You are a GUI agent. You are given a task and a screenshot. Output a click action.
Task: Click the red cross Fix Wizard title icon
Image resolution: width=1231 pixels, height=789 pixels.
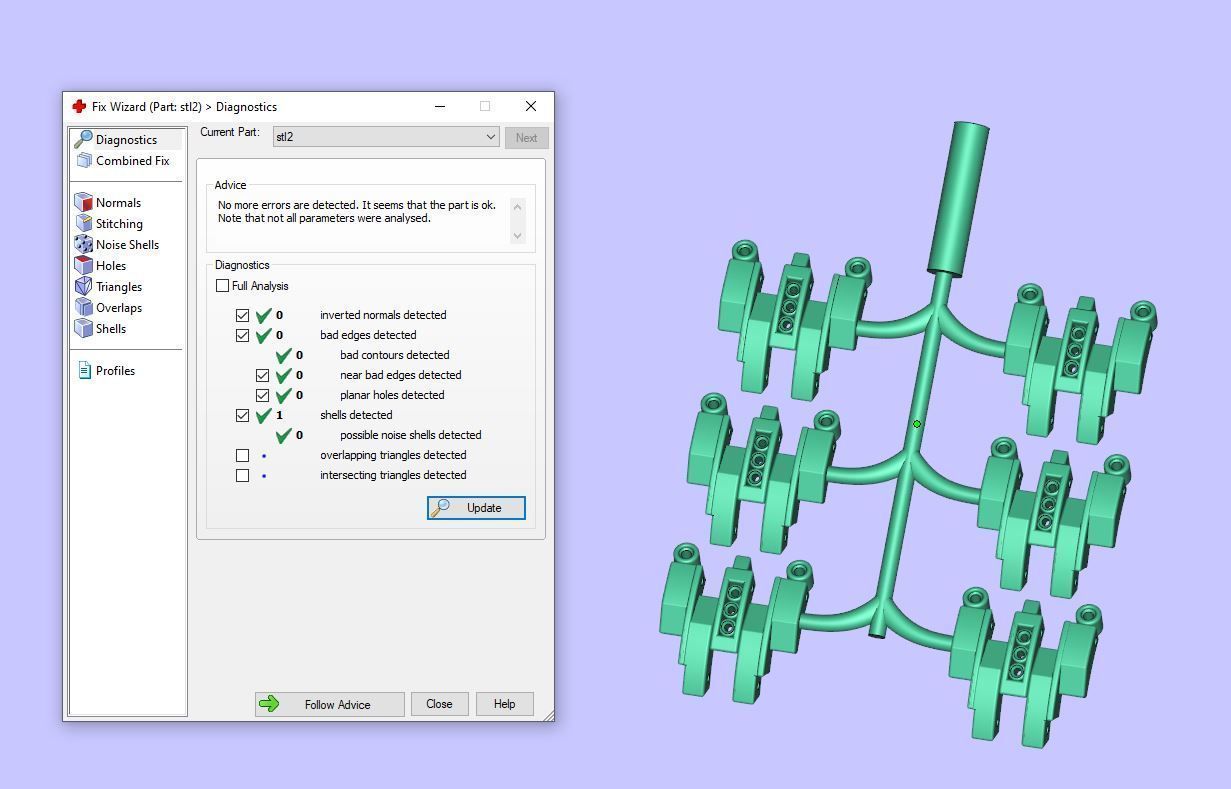coord(79,106)
